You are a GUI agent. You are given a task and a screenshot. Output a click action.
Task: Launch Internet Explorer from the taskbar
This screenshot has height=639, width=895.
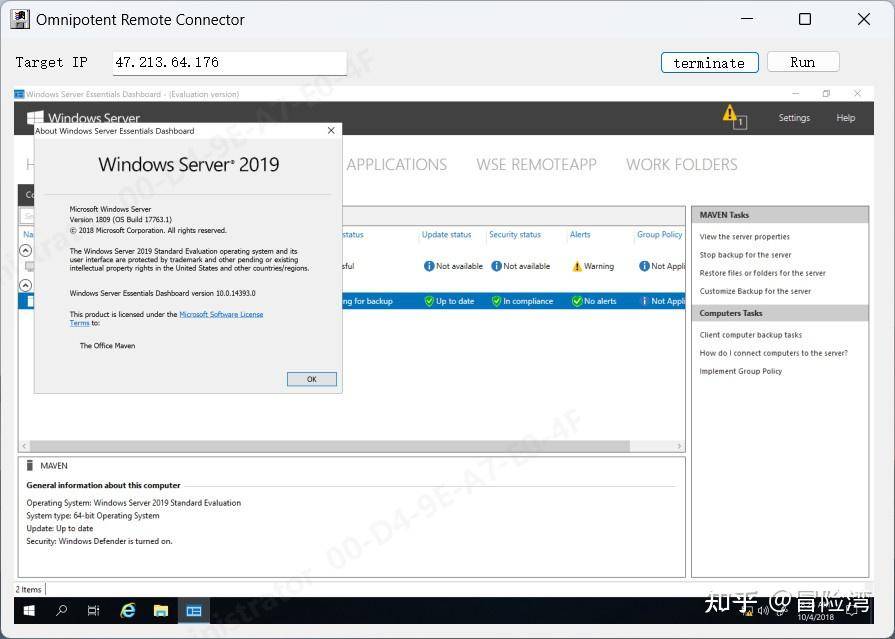coord(128,610)
